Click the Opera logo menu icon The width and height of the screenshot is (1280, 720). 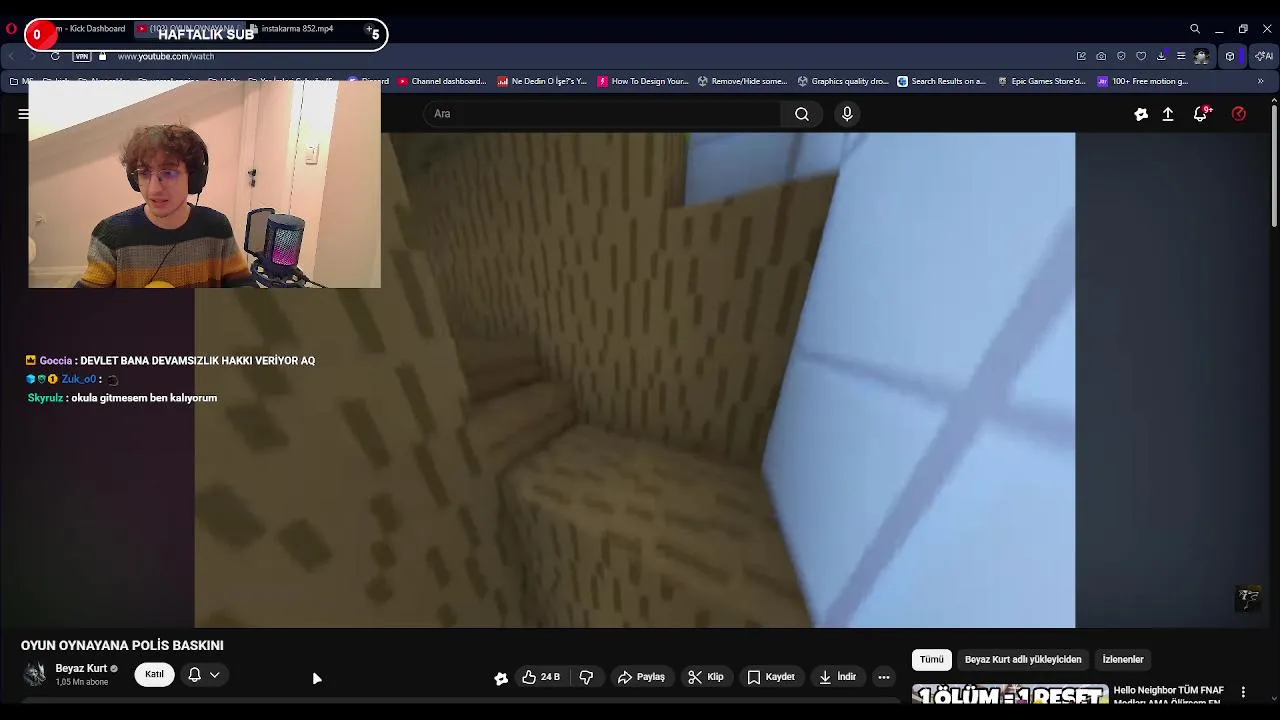click(x=12, y=29)
